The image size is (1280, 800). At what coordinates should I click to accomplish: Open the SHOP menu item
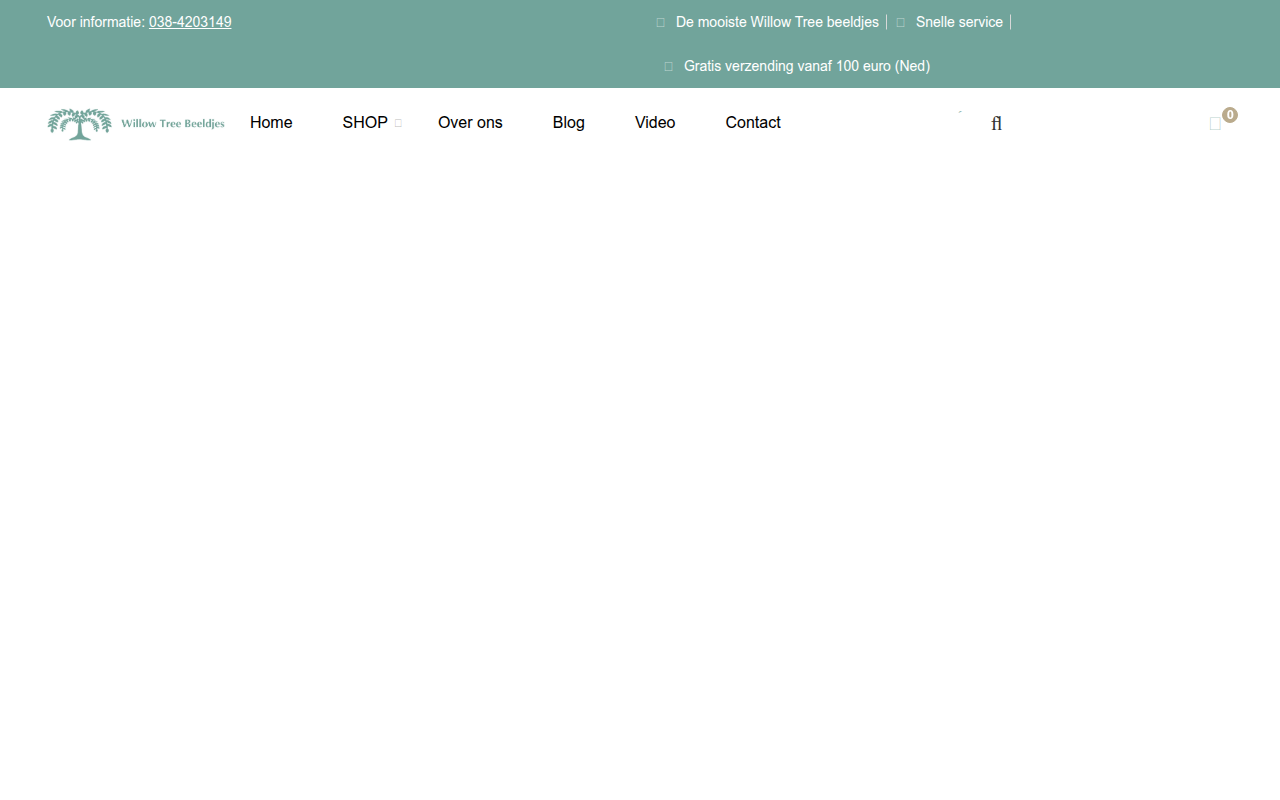[365, 122]
